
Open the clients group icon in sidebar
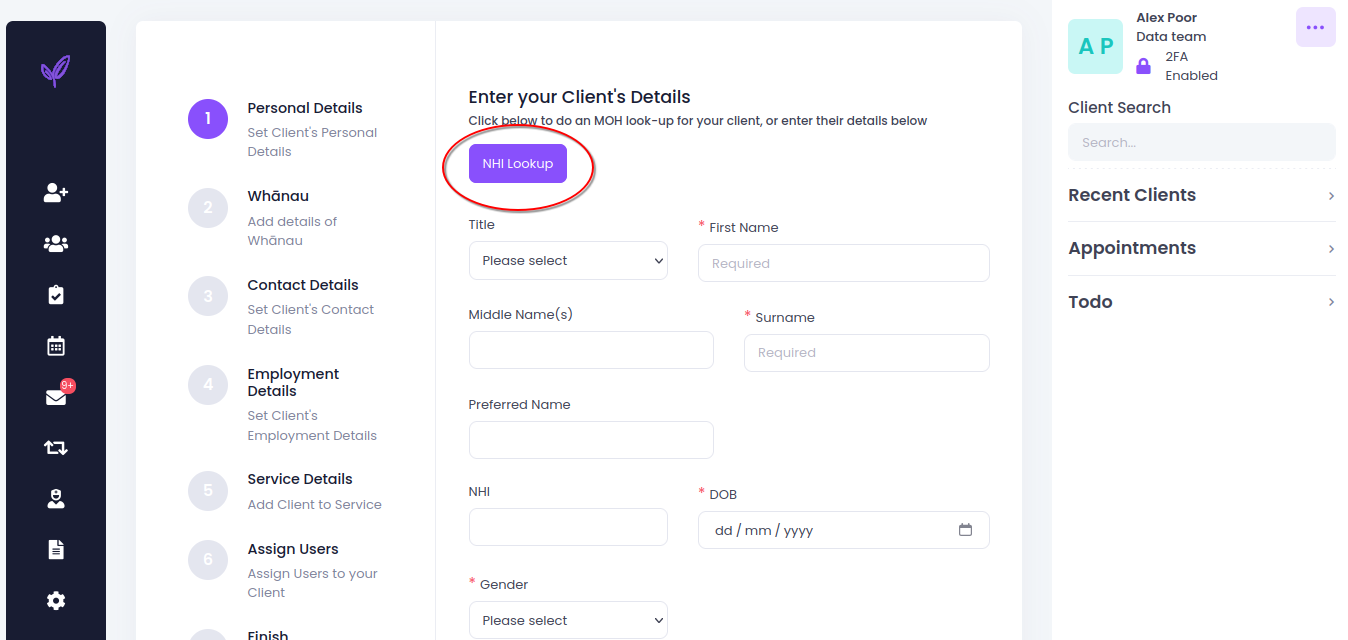click(x=56, y=244)
